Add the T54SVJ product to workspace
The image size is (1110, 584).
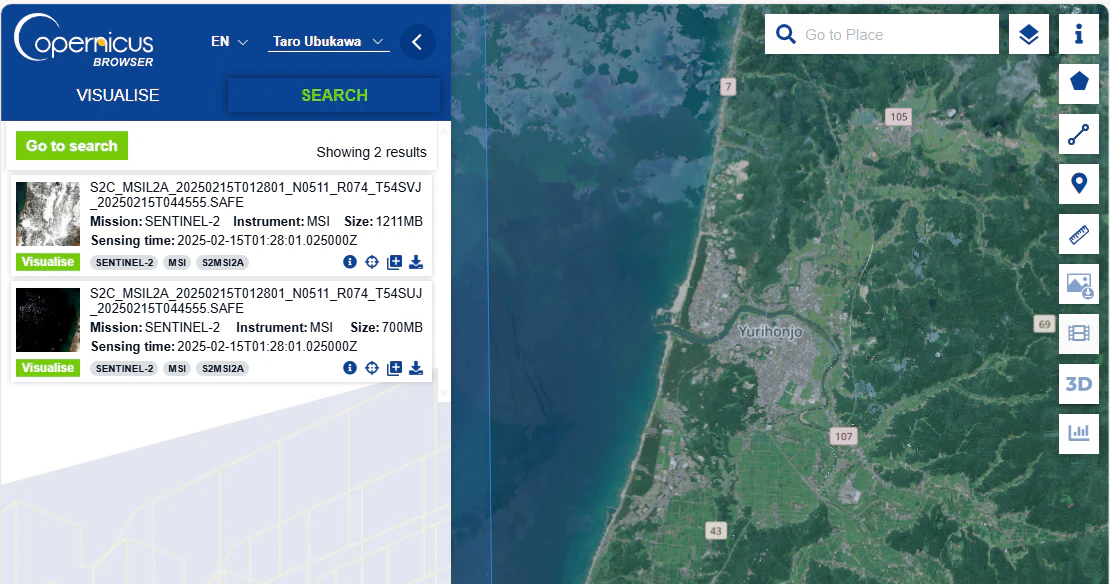394,263
